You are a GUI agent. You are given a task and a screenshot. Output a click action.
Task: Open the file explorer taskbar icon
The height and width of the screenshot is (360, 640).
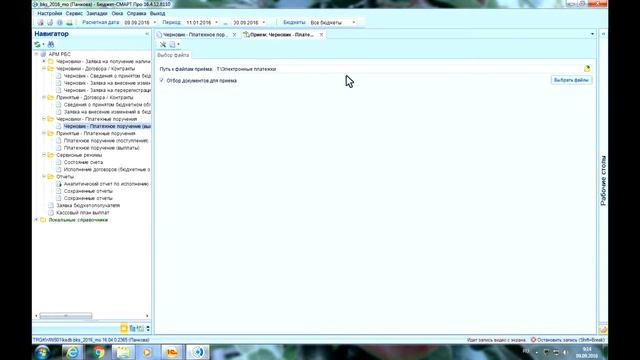[x=123, y=352]
